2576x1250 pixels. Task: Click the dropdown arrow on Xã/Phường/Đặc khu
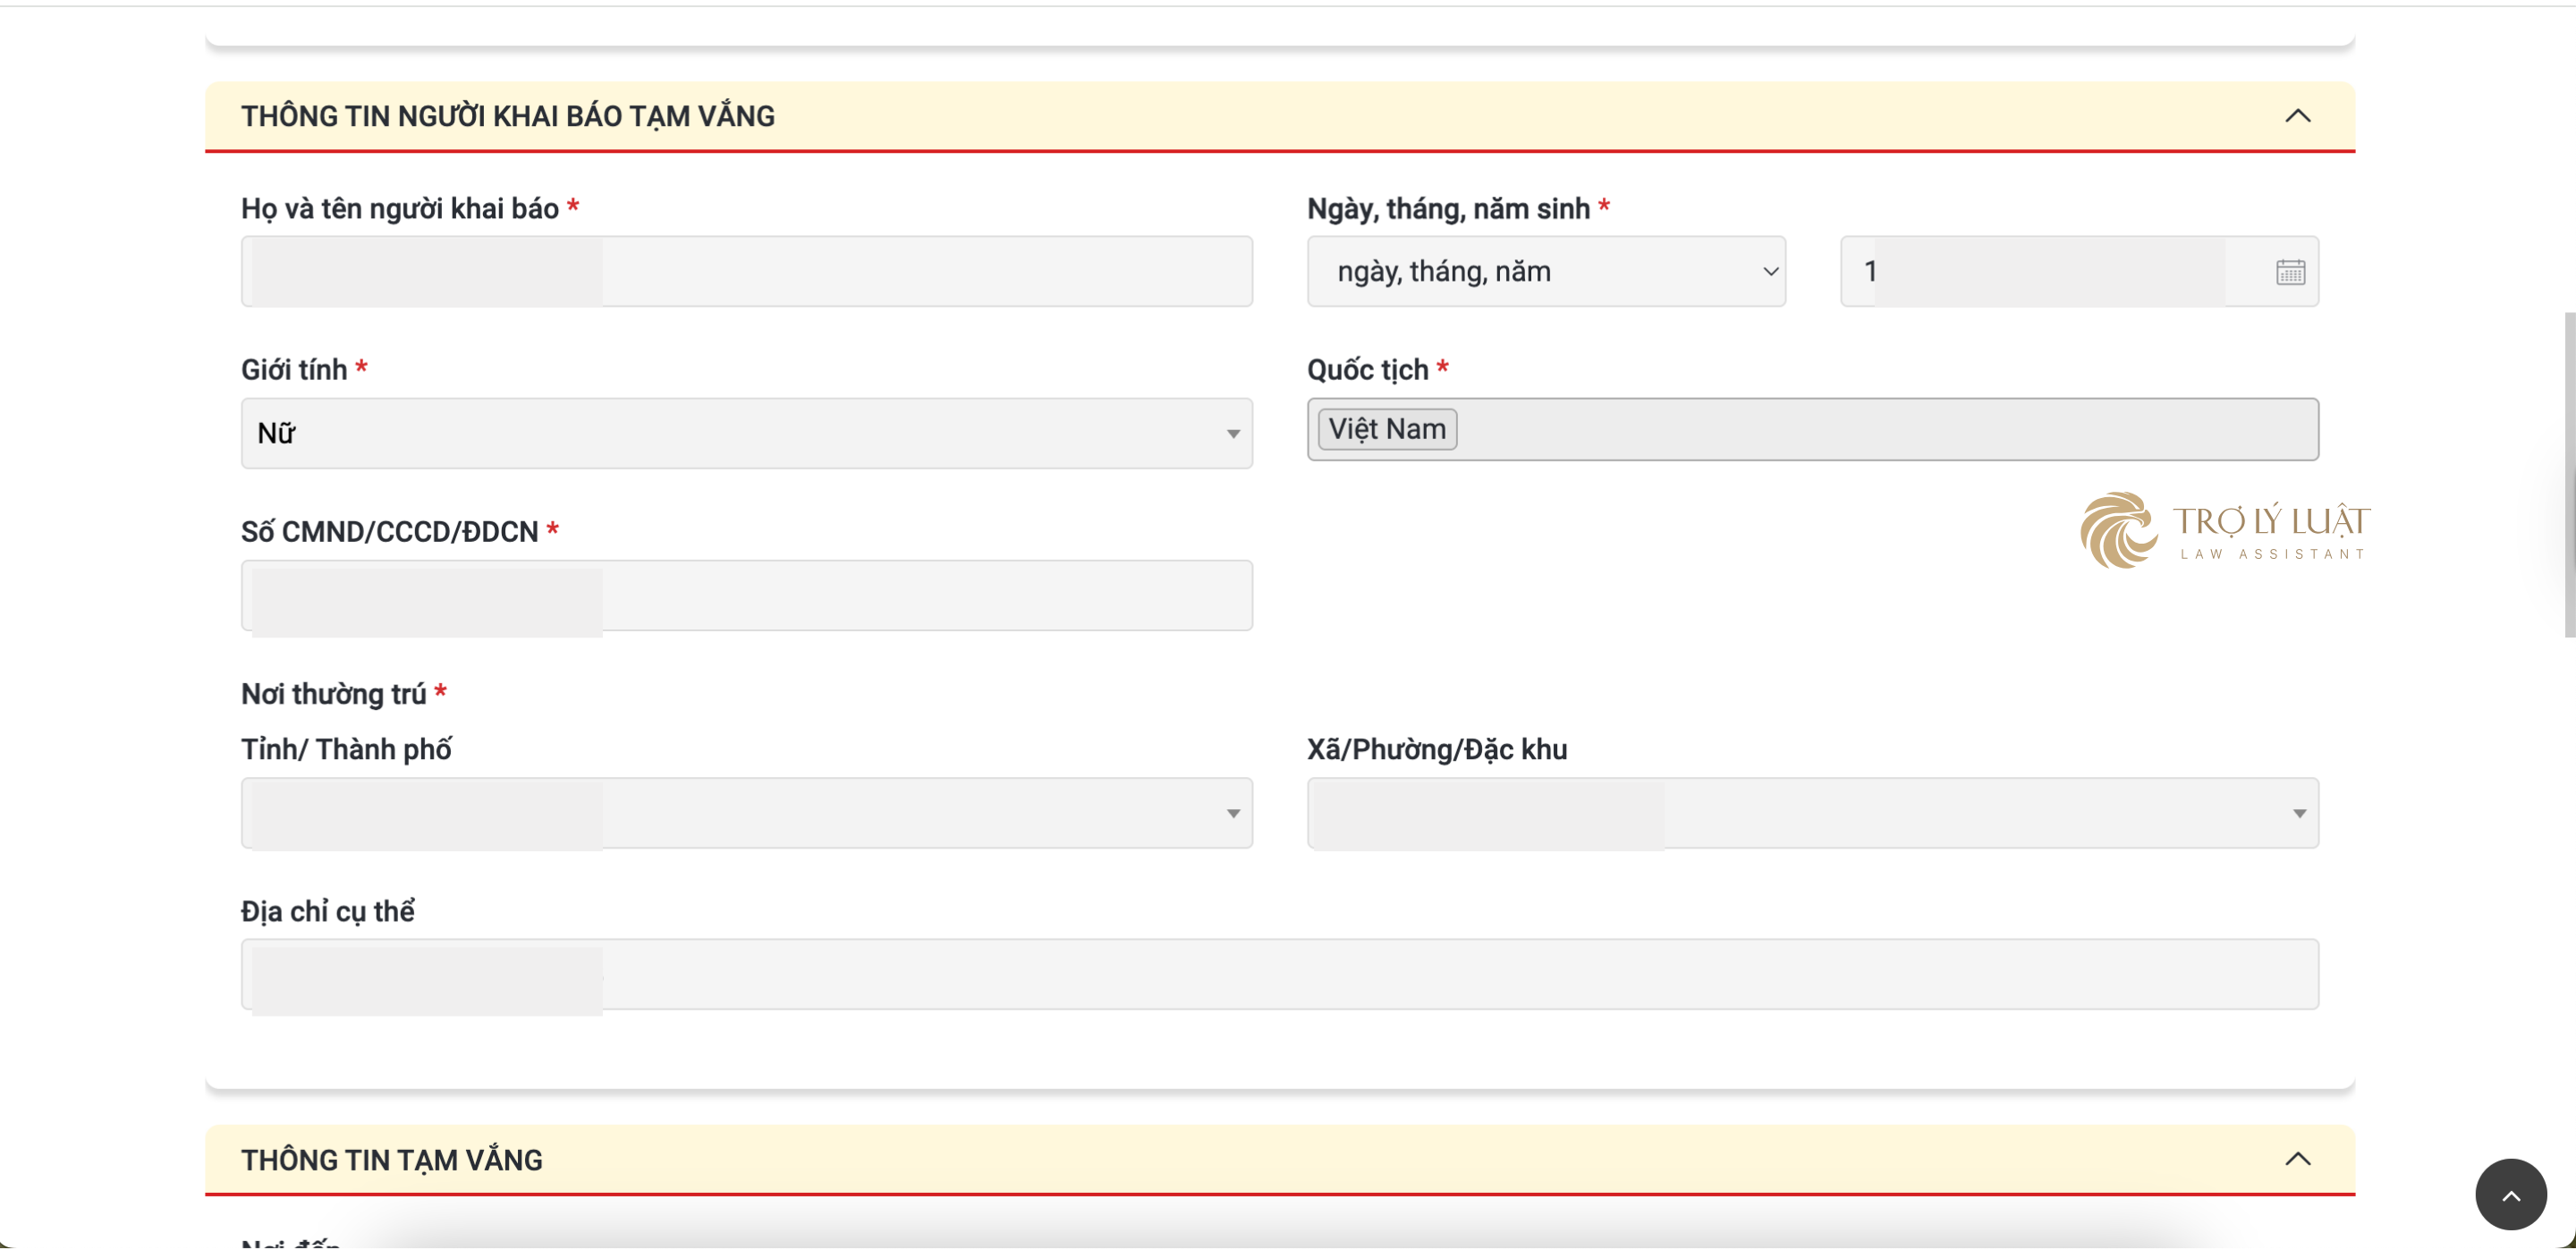(2298, 813)
